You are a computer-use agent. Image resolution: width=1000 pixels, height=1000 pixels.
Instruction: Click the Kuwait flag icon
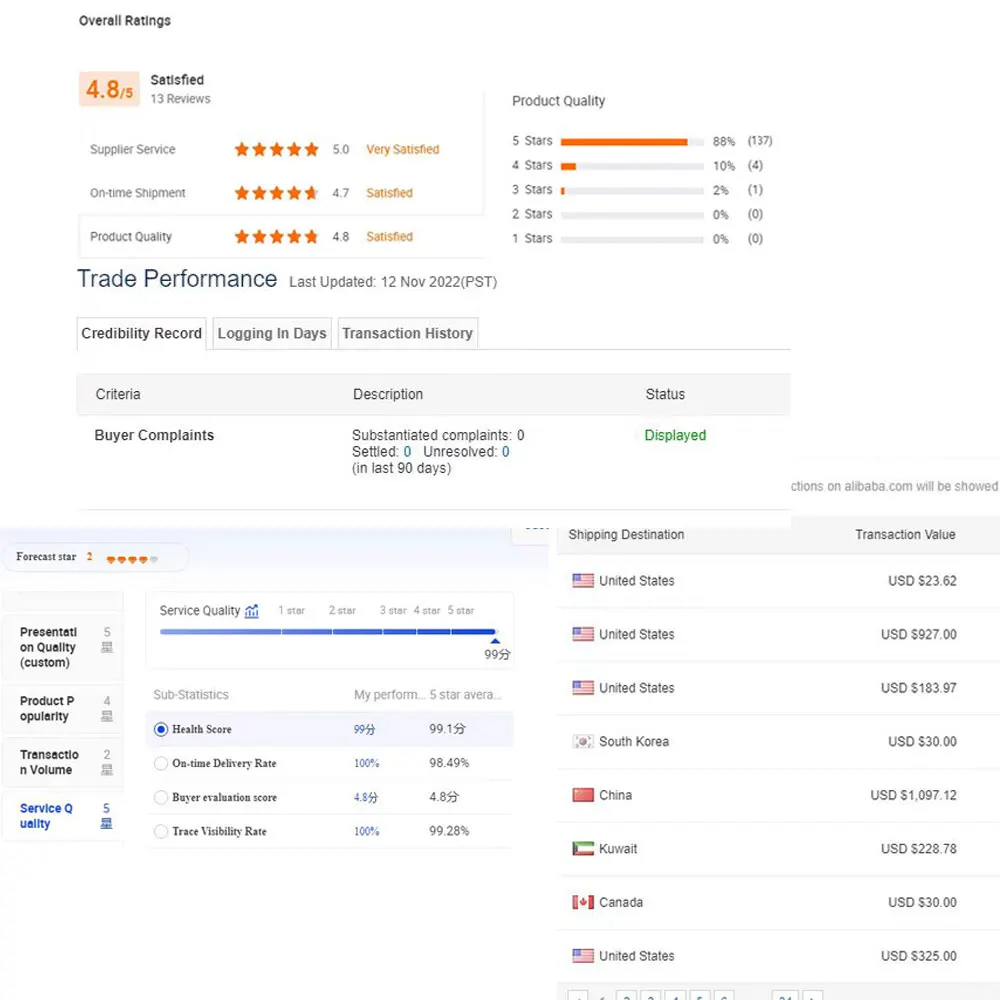click(583, 849)
